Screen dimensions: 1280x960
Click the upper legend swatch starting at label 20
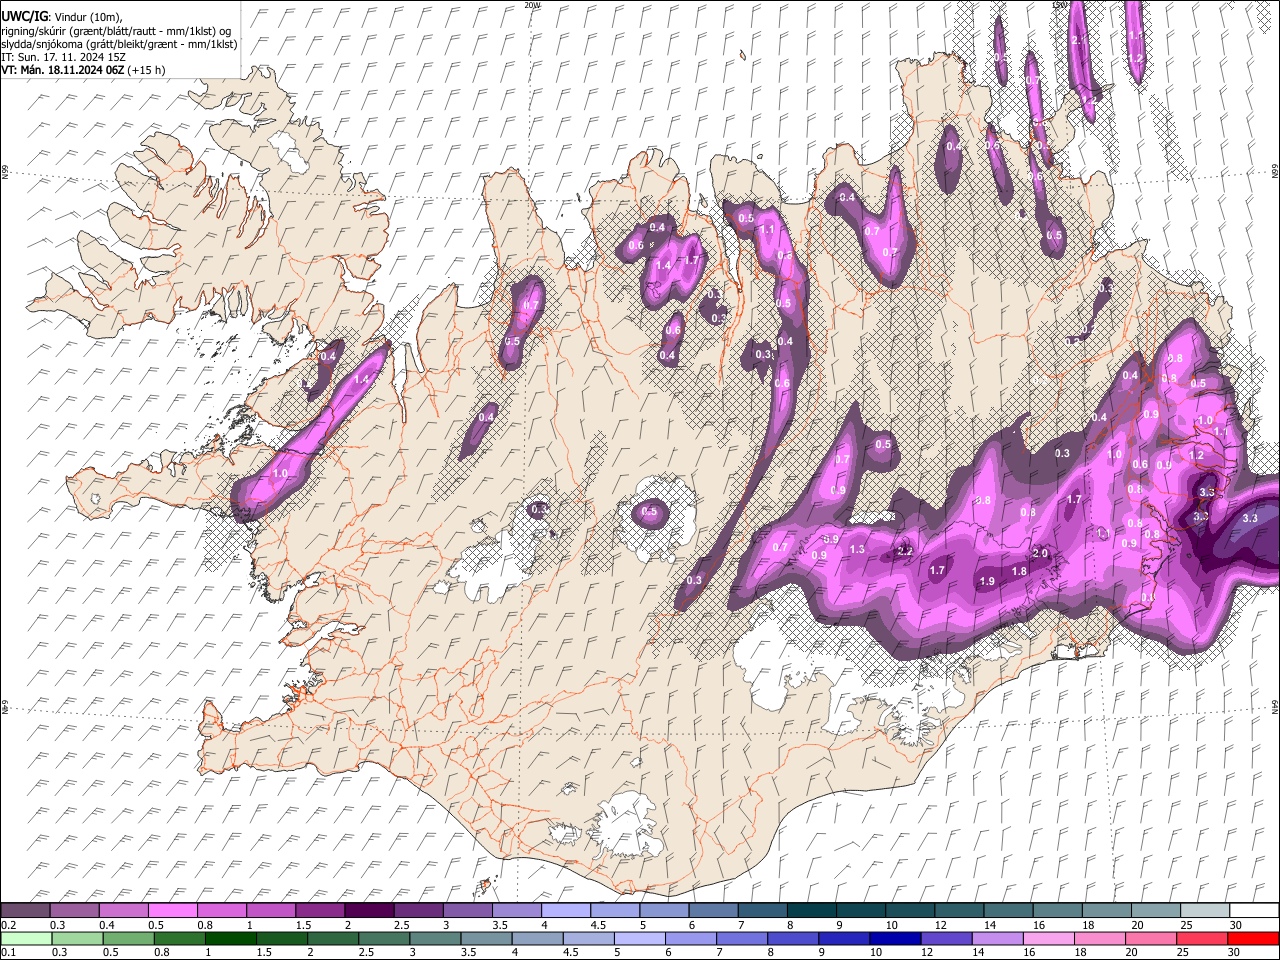pyautogui.click(x=1156, y=911)
